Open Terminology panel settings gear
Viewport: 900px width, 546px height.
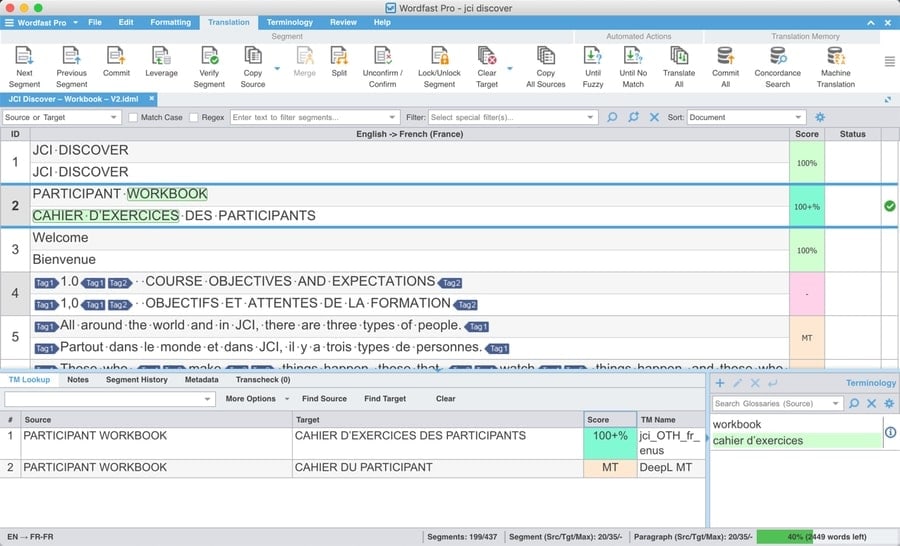[x=889, y=404]
